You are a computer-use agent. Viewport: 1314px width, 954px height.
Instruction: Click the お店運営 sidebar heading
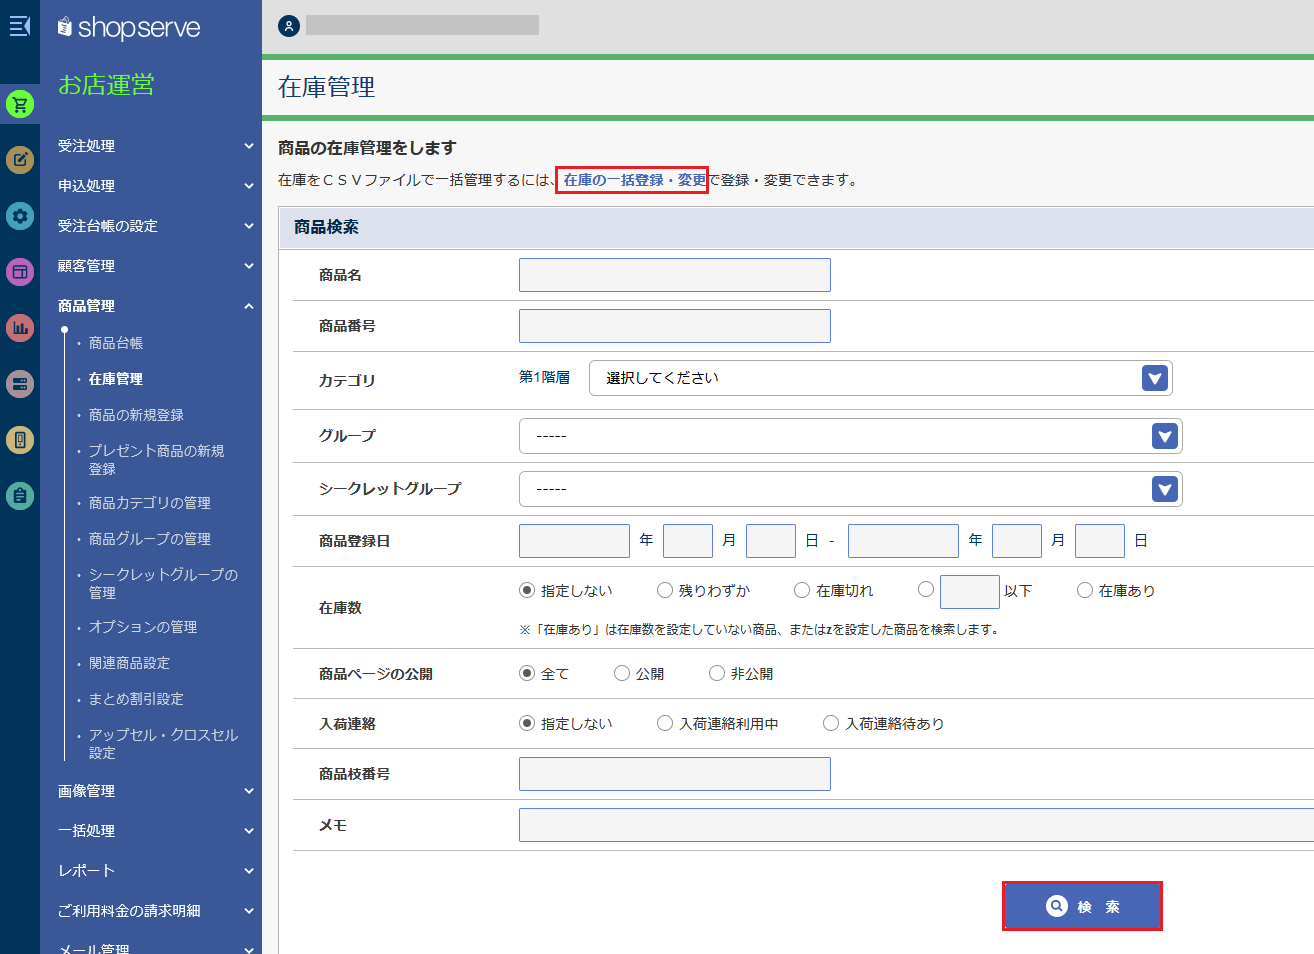click(106, 85)
